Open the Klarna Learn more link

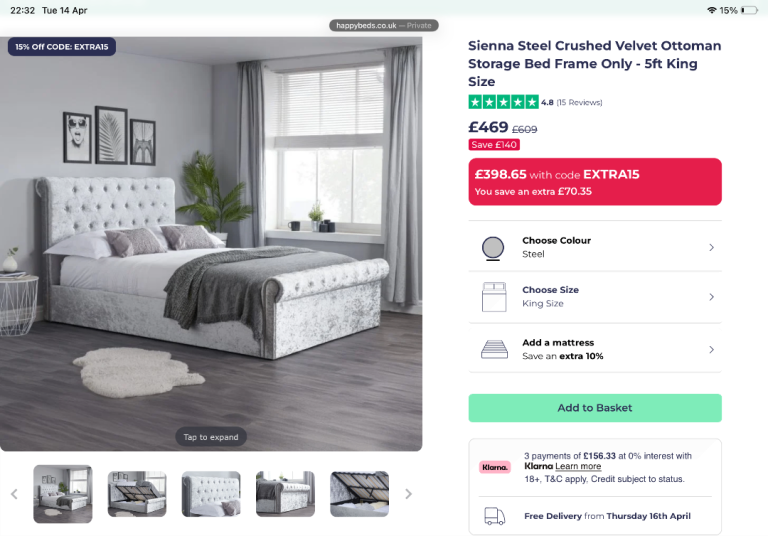578,466
